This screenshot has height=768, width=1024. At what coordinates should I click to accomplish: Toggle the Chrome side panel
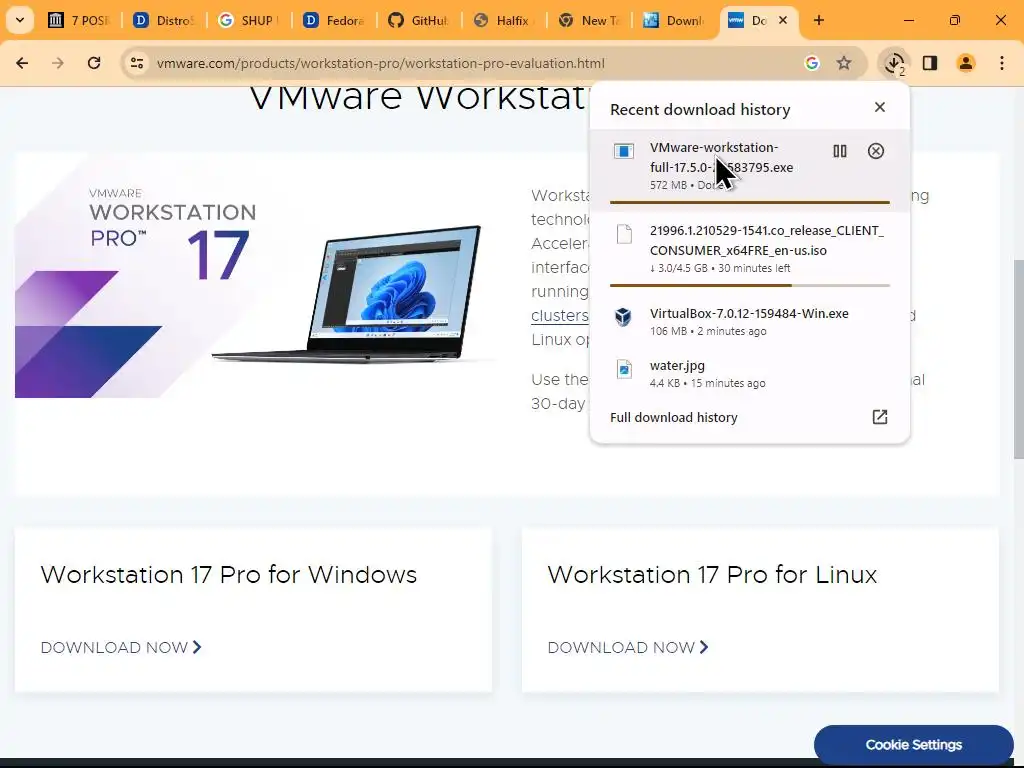coord(929,63)
